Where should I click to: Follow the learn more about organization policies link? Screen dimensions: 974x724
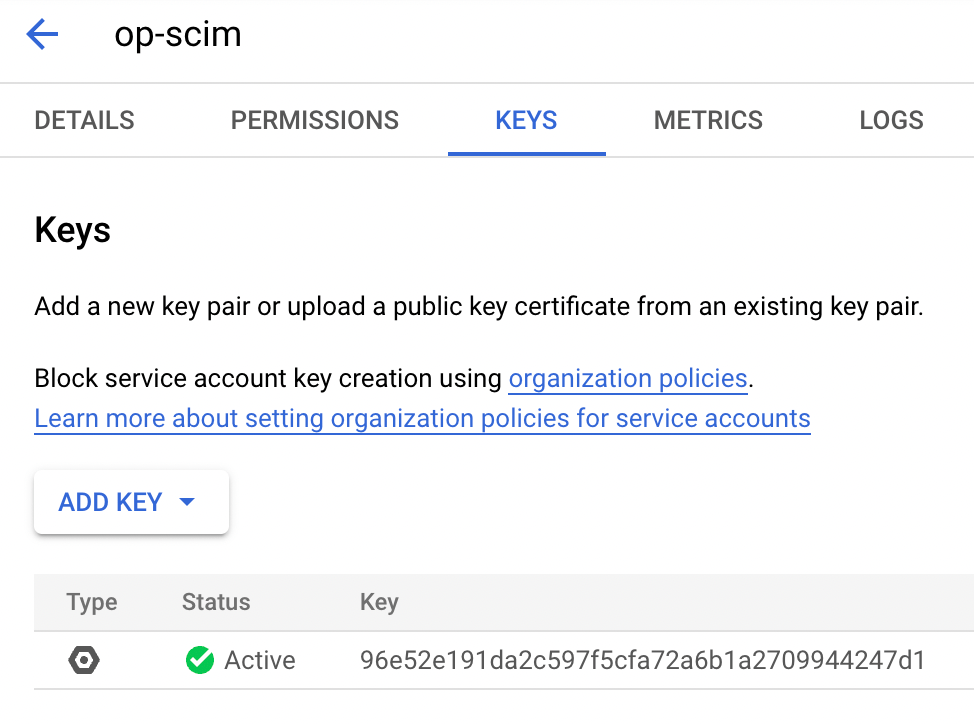point(422,418)
